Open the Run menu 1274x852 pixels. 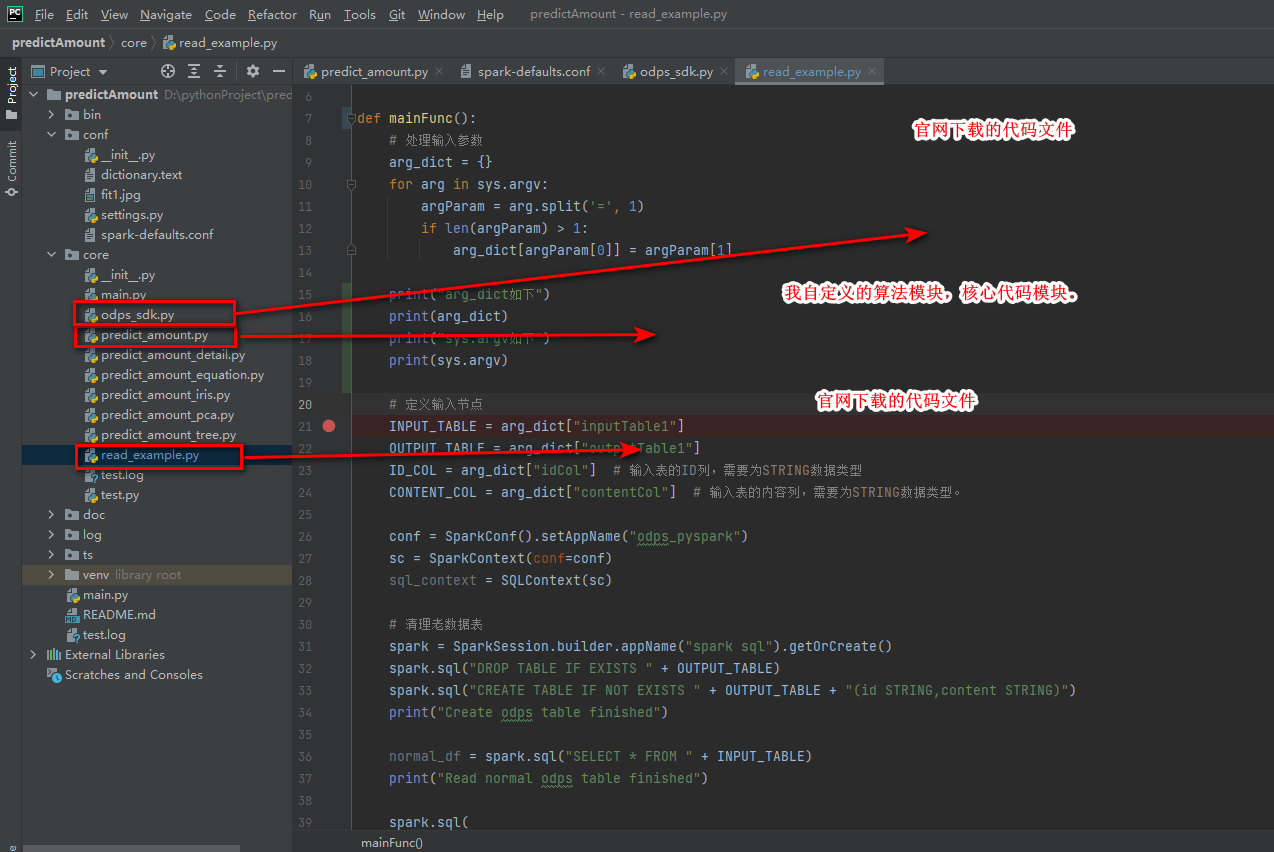pyautogui.click(x=320, y=15)
